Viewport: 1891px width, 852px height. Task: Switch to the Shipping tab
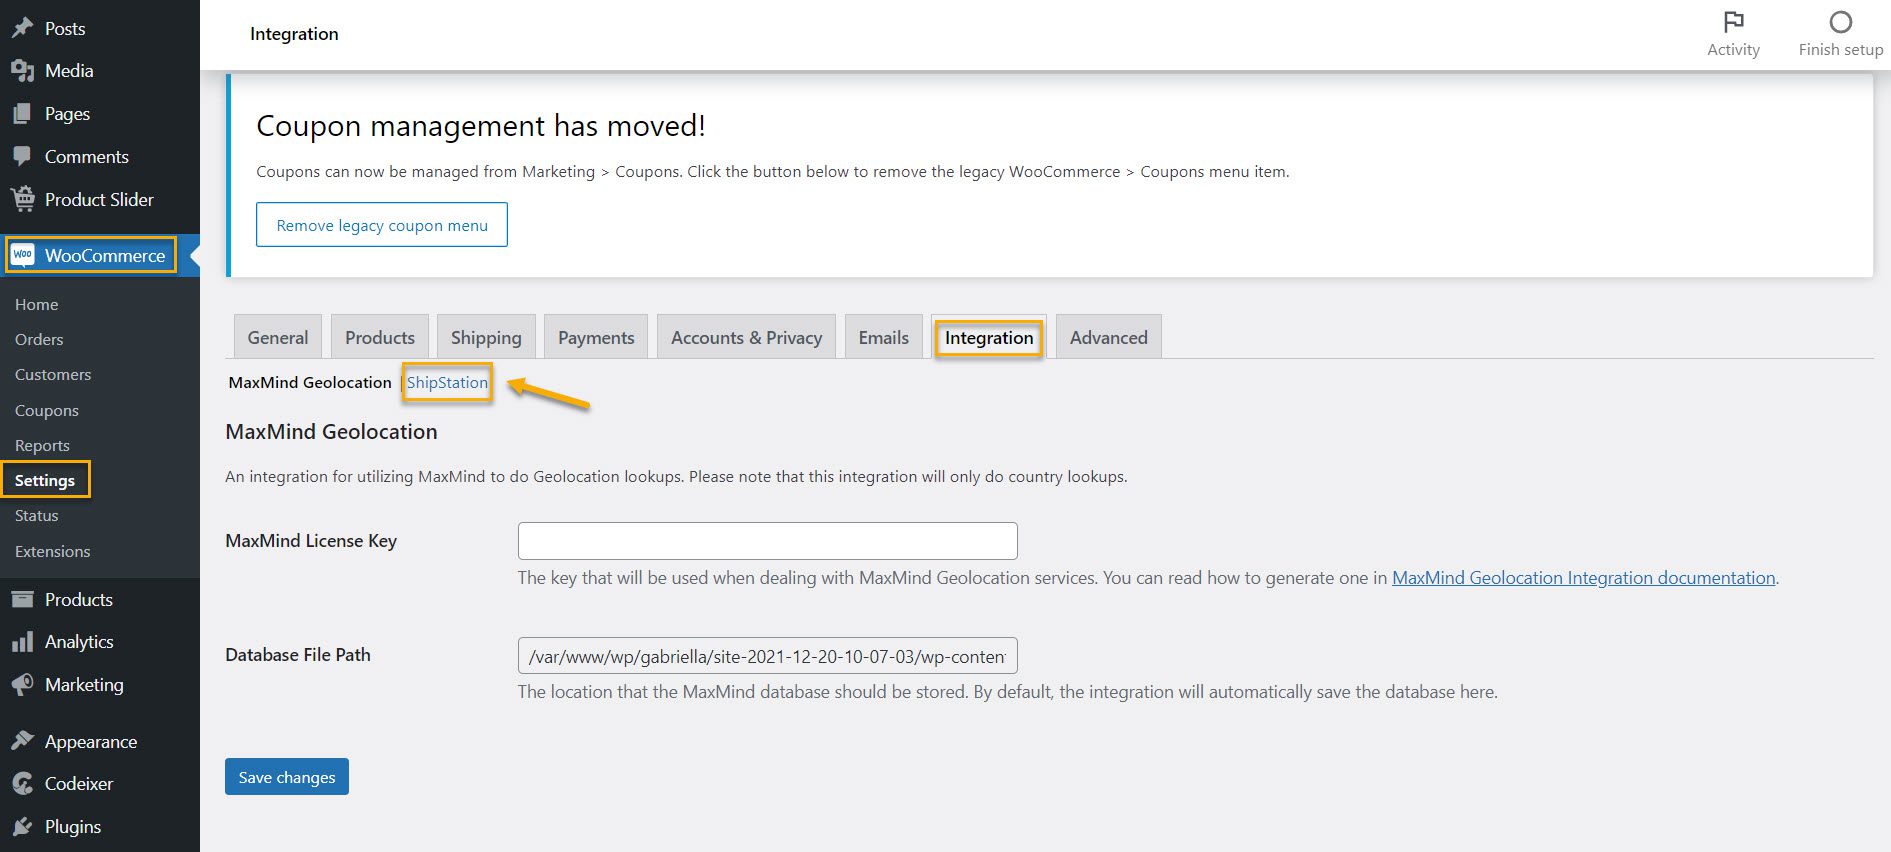point(486,337)
